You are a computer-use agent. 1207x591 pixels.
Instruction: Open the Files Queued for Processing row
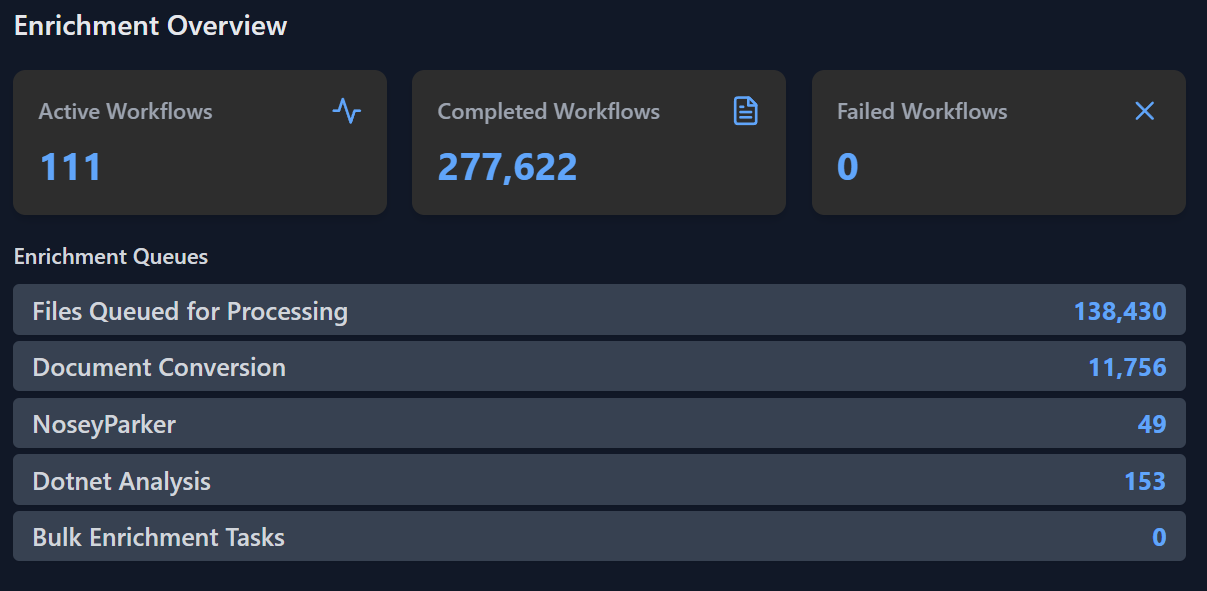(190, 312)
